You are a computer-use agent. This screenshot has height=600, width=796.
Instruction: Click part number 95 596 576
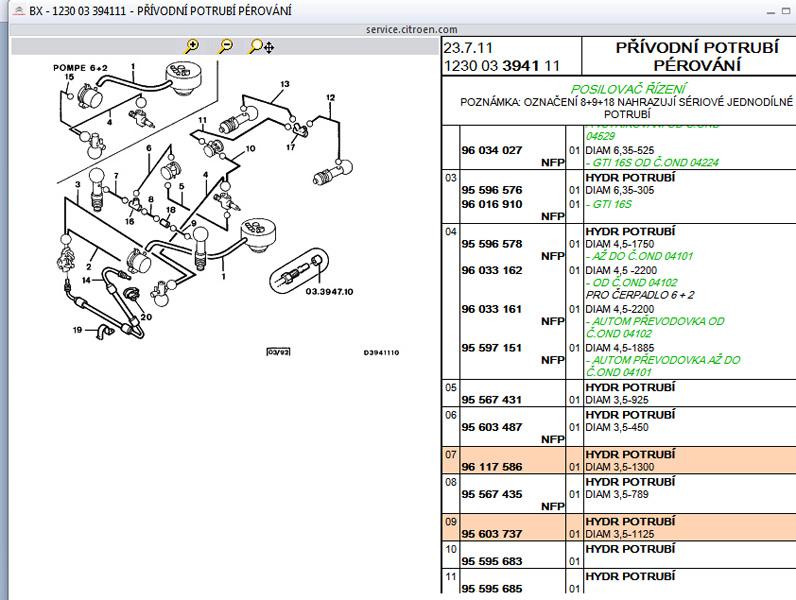pyautogui.click(x=491, y=190)
